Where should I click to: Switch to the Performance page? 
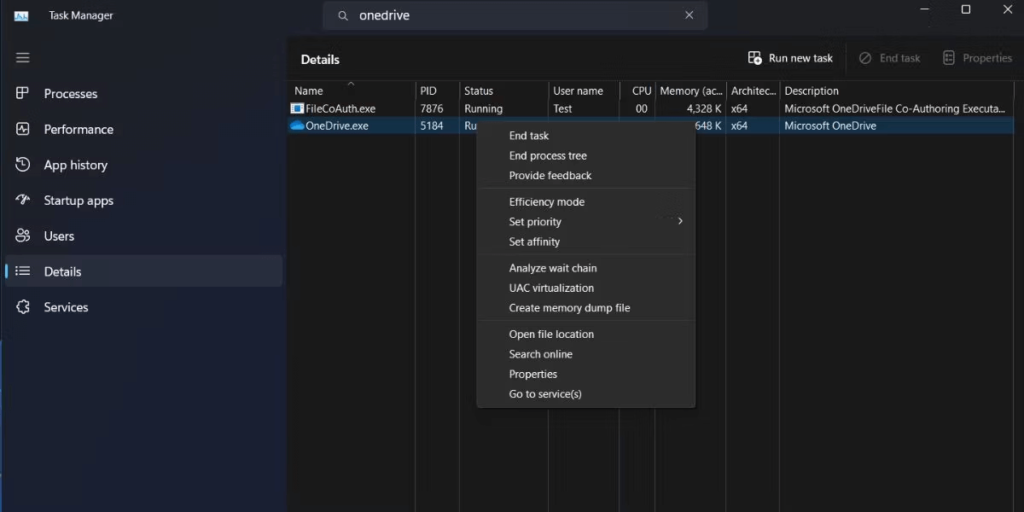[x=144, y=129]
